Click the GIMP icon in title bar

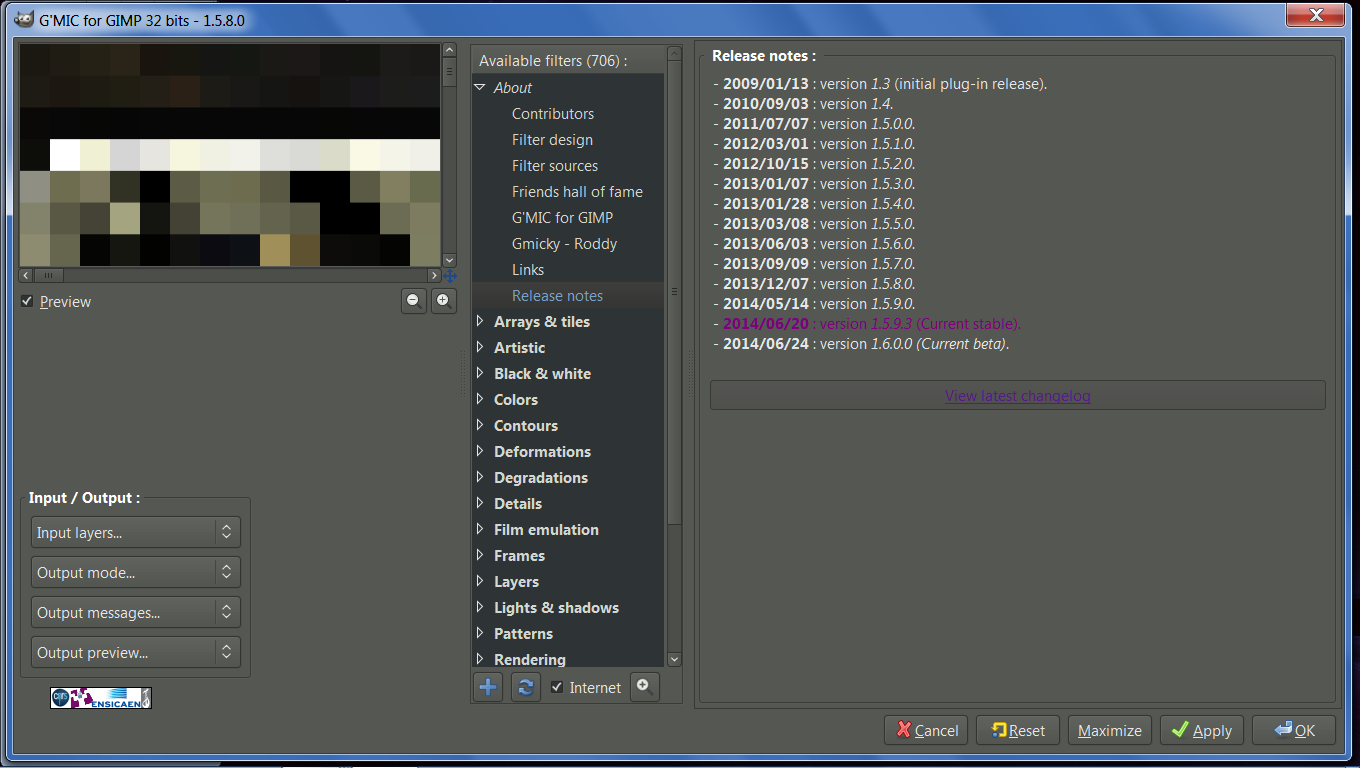pos(23,19)
